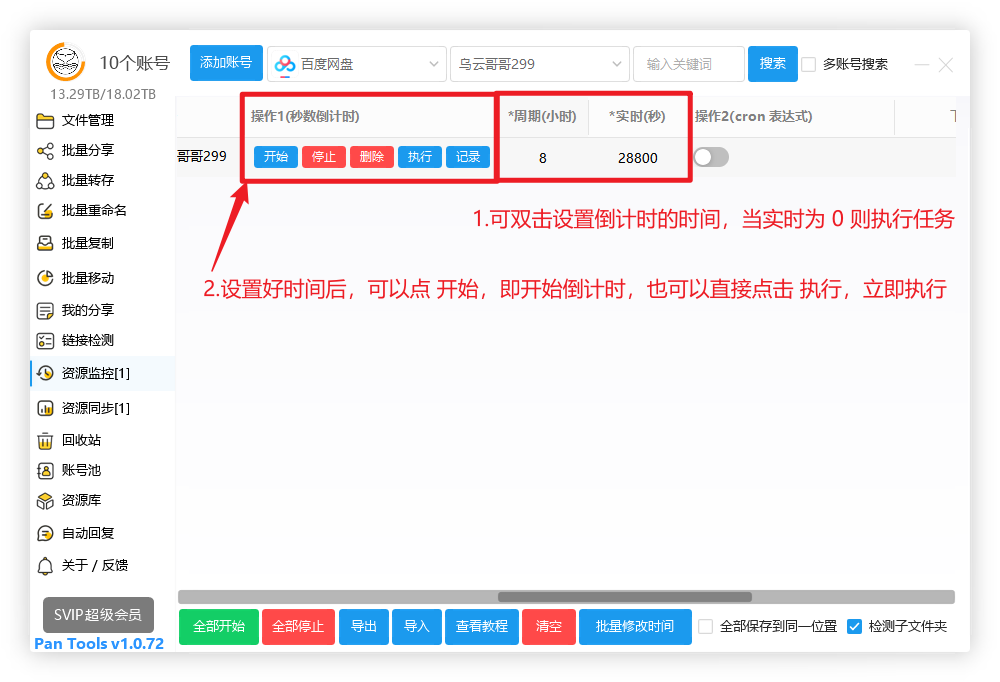The height and width of the screenshot is (682, 1000).
Task: Click the 添加账号 button
Action: [226, 63]
